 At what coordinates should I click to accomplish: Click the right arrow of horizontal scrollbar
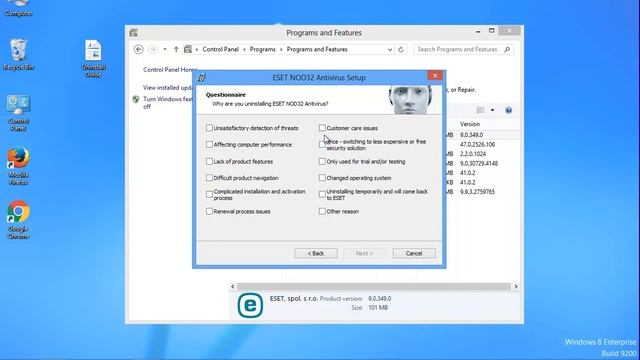(x=516, y=287)
